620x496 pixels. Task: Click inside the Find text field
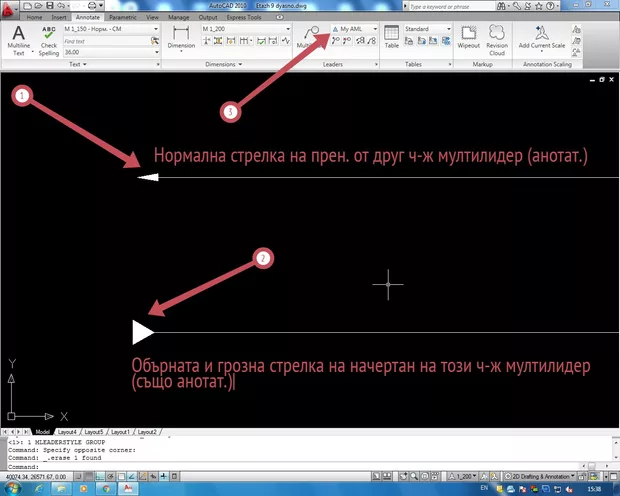[x=107, y=41]
